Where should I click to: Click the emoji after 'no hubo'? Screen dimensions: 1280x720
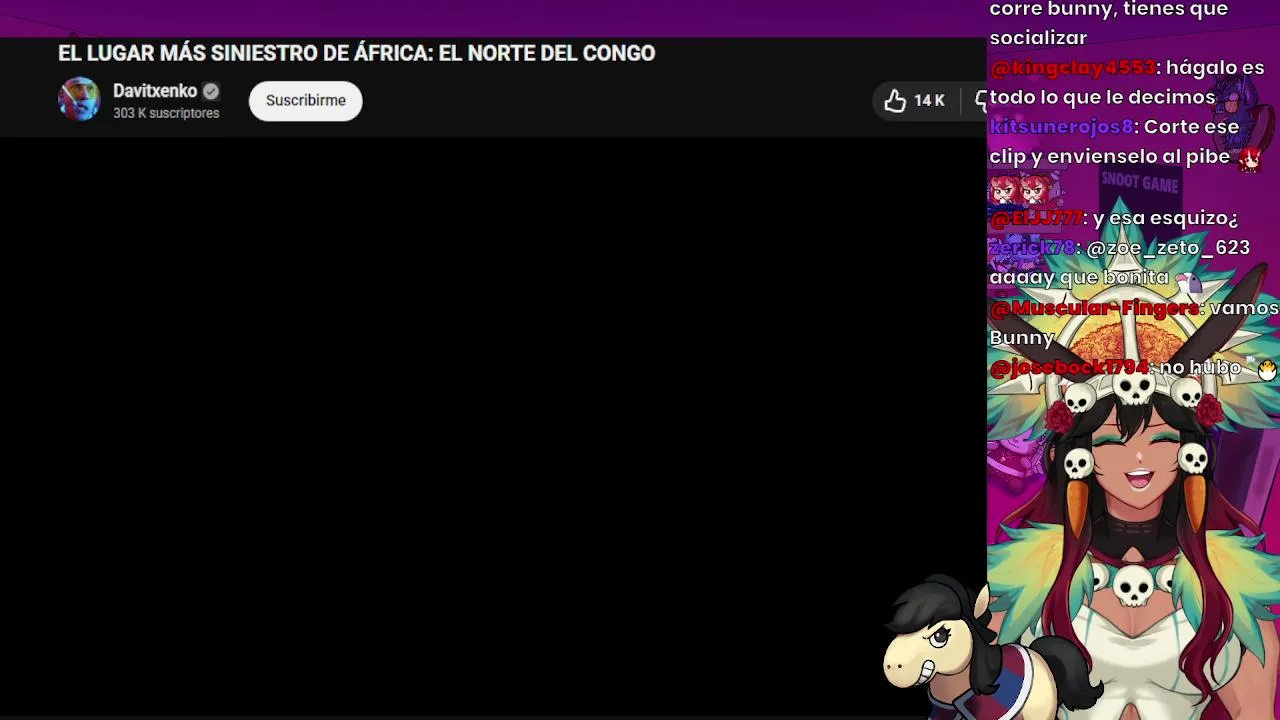coord(1267,369)
